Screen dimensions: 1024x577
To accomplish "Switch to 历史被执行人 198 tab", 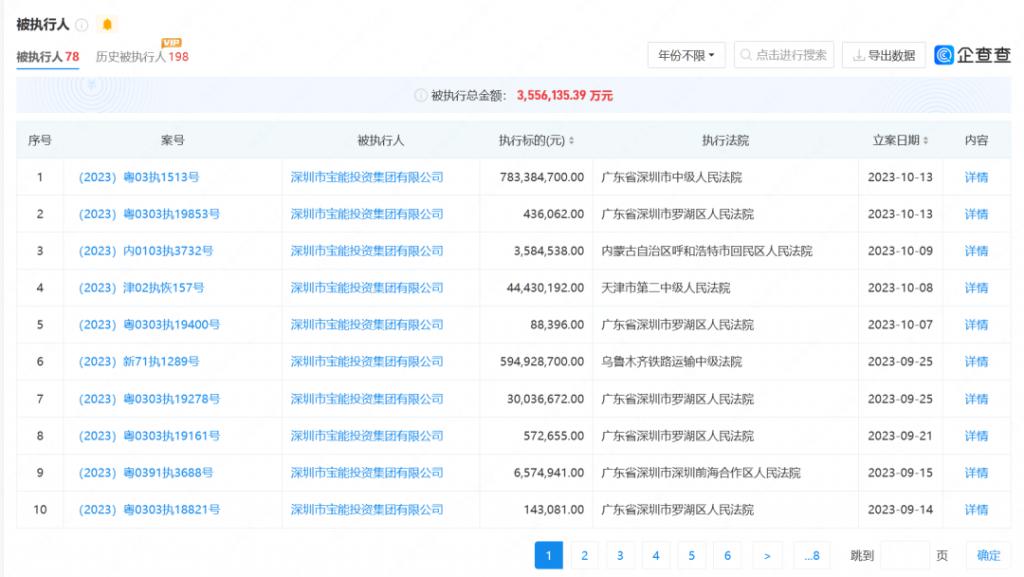I will pyautogui.click(x=142, y=57).
